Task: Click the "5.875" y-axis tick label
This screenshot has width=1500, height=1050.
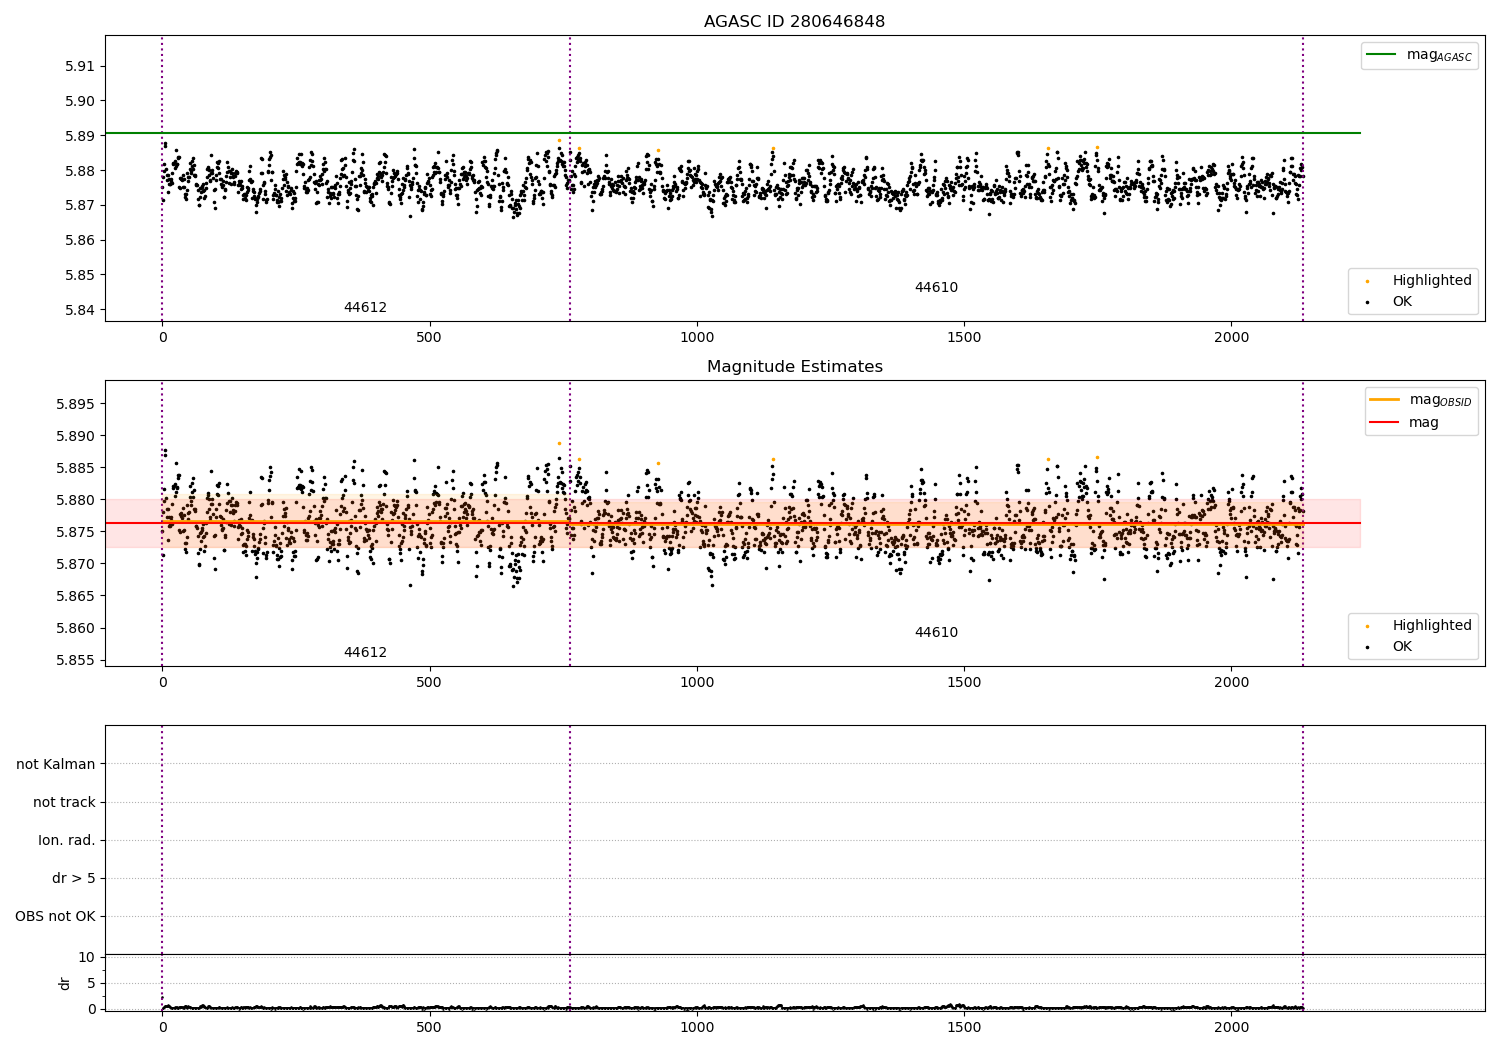Action: pos(74,532)
